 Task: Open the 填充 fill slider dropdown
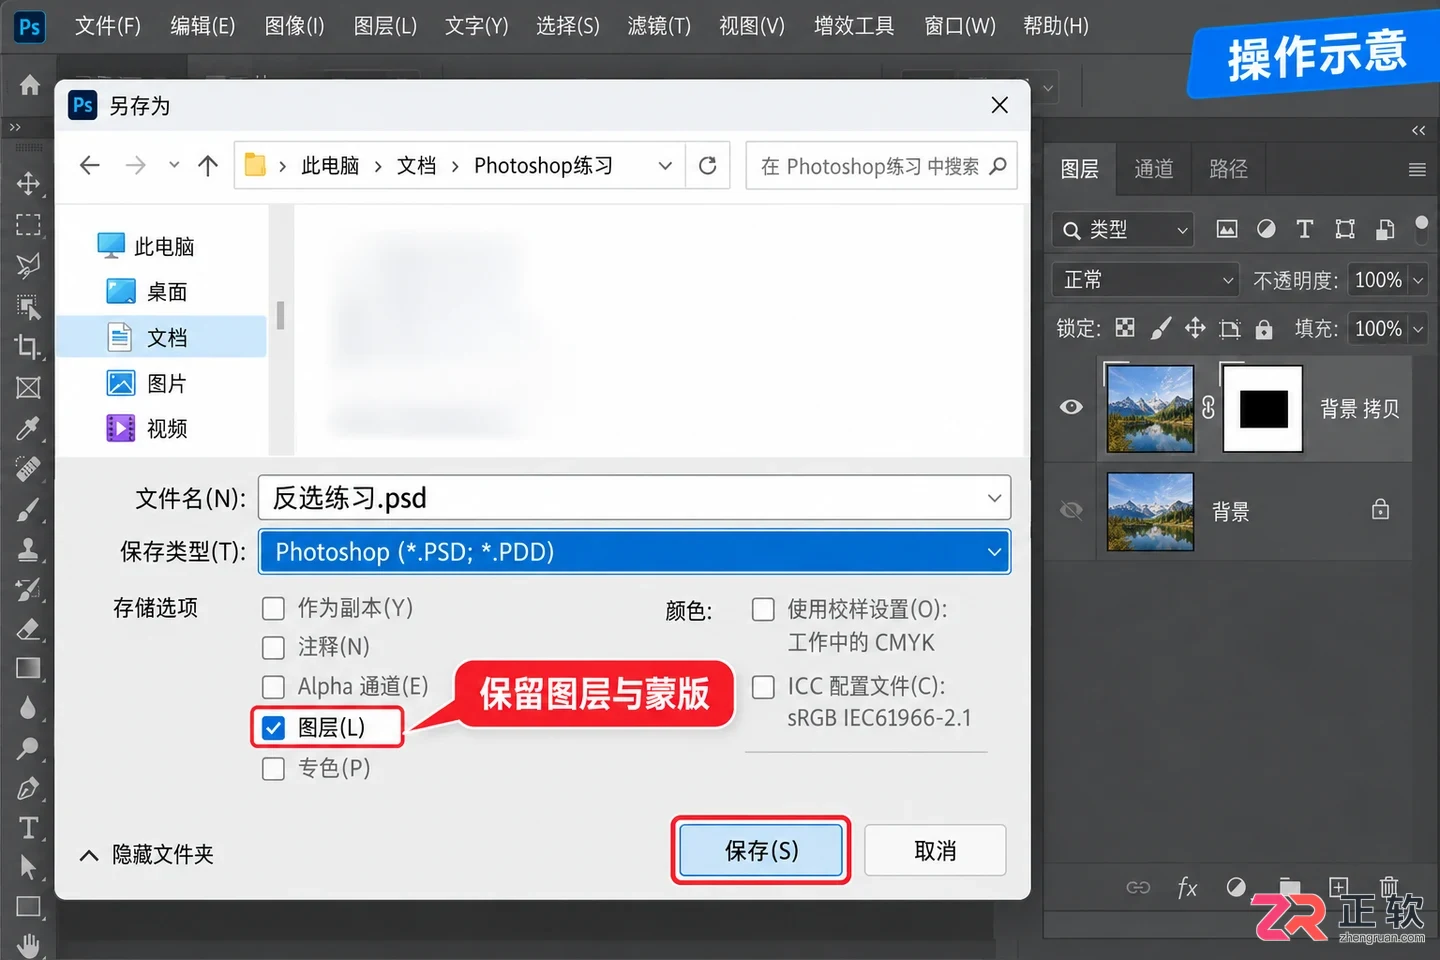click(x=1418, y=329)
